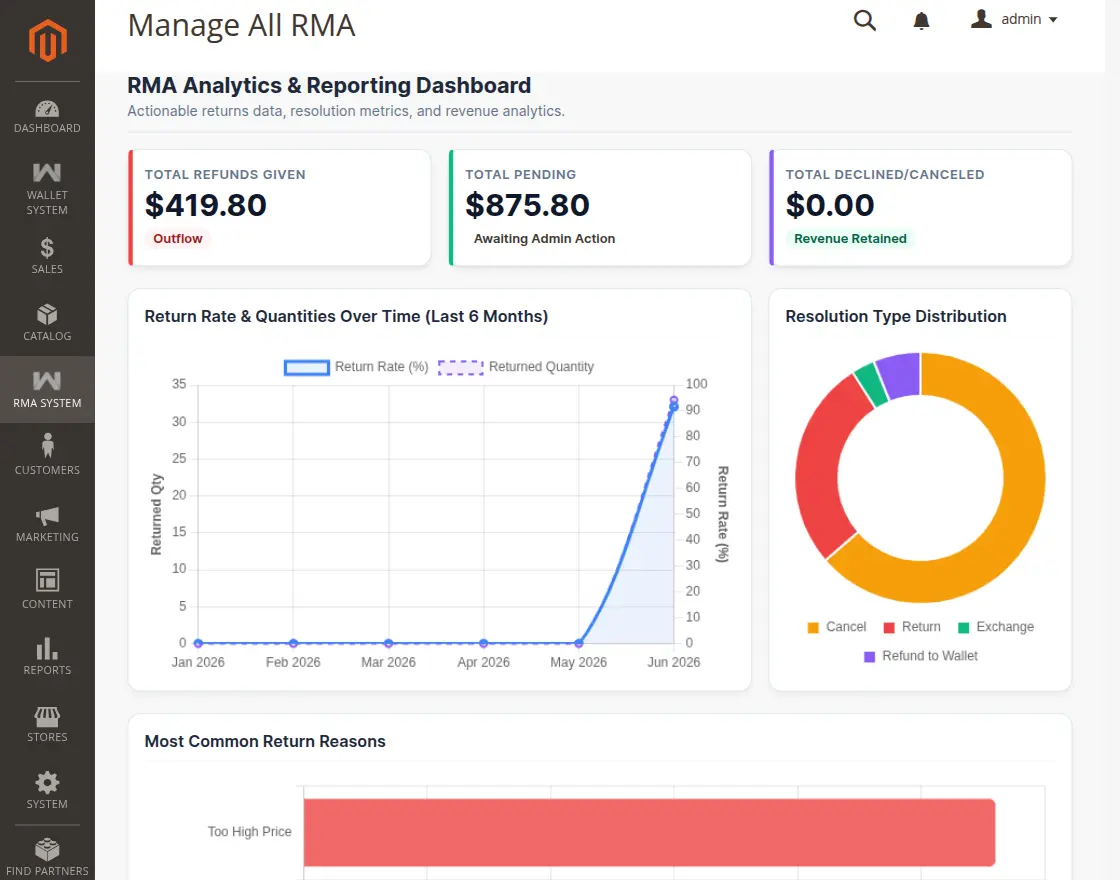
Task: Toggle the Returned Quantity legend series
Action: [516, 367]
